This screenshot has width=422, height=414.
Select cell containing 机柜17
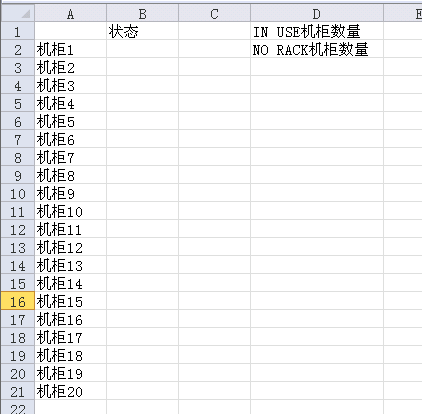click(70, 337)
